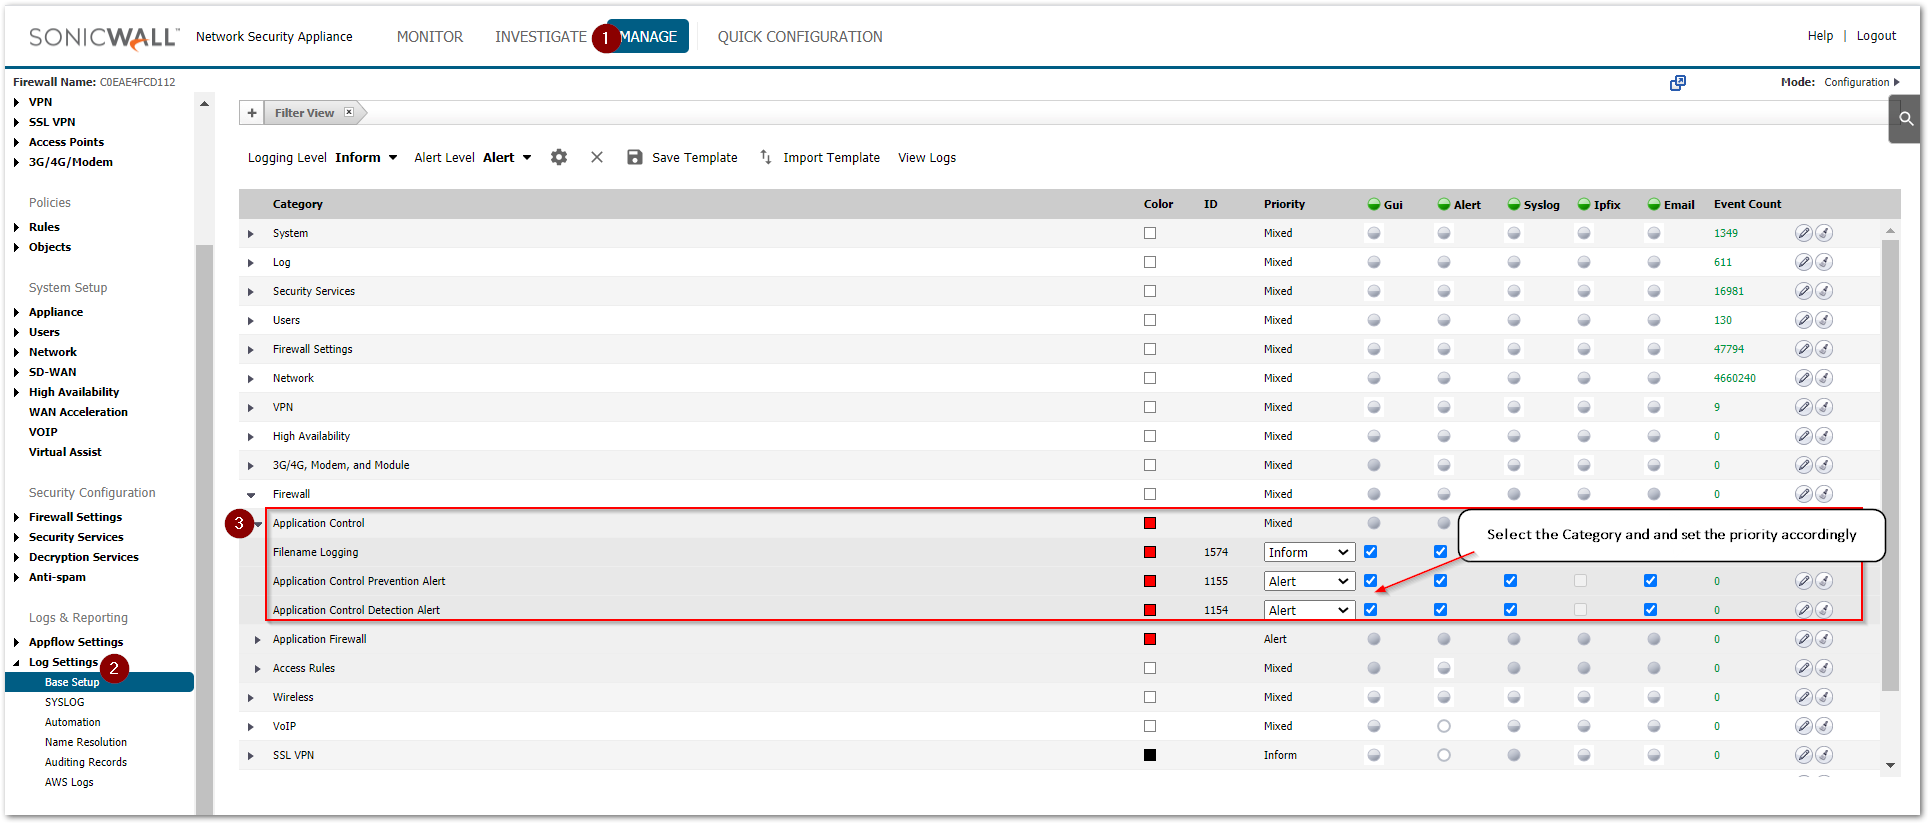Uncheck Gui for Filename Logging
Viewport: 1929px width, 824px height.
point(1371,551)
